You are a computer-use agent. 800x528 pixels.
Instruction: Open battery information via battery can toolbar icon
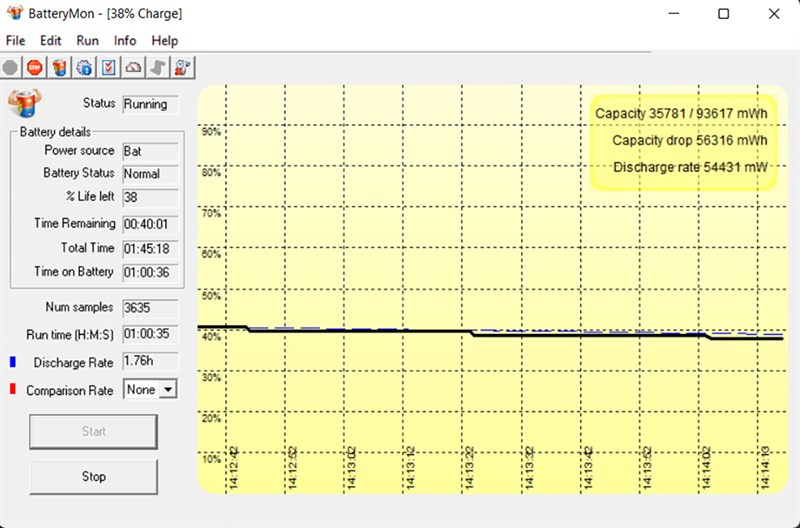coord(60,67)
